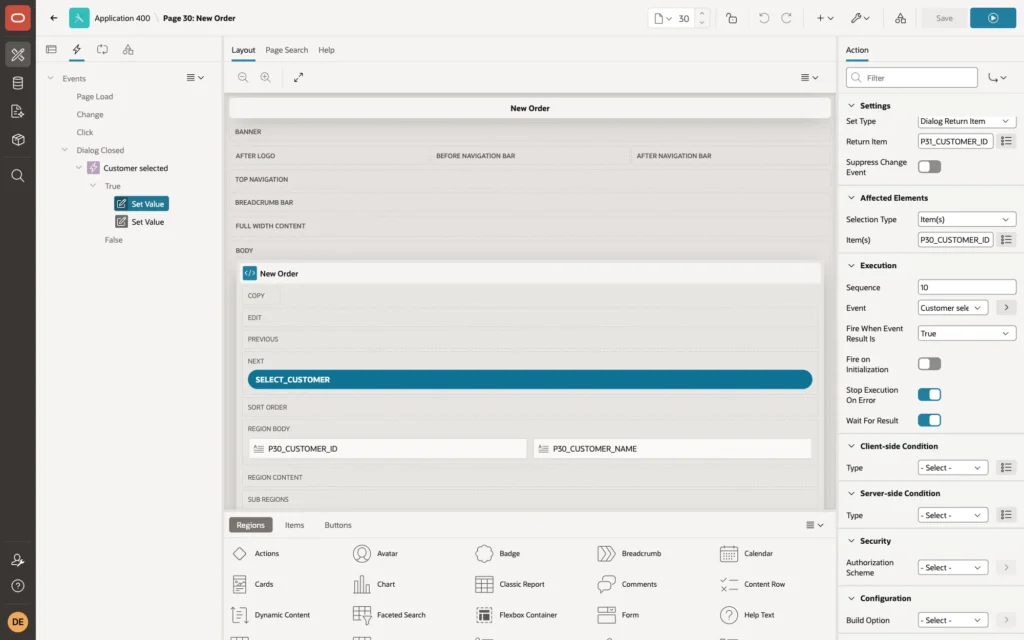Open Shared Components from the toolbar

coord(901,18)
